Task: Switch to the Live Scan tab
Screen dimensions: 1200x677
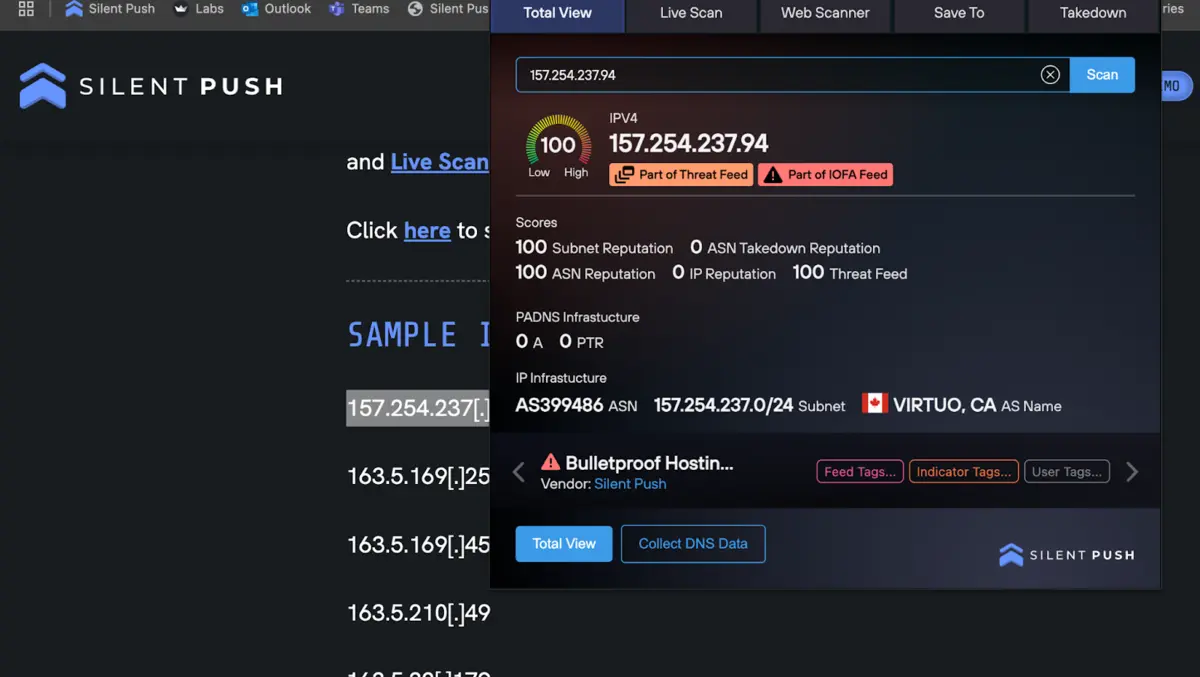Action: (691, 14)
